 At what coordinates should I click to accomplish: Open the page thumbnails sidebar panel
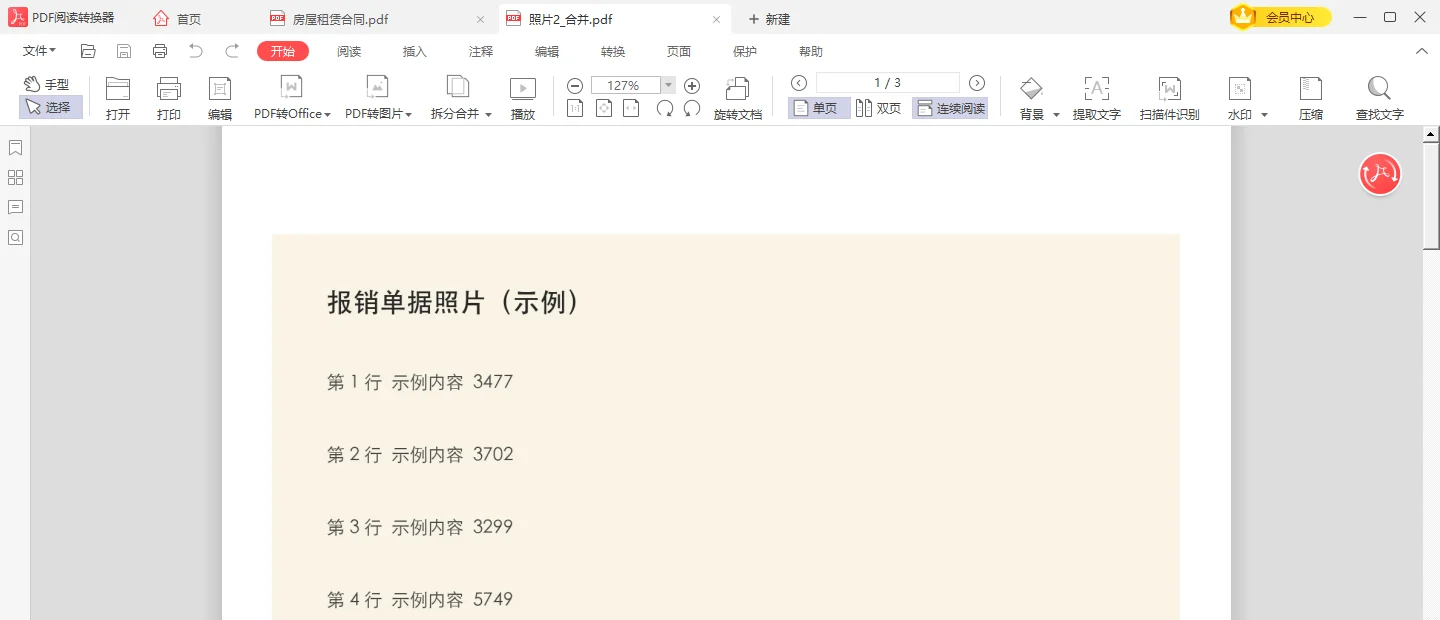pyautogui.click(x=15, y=178)
